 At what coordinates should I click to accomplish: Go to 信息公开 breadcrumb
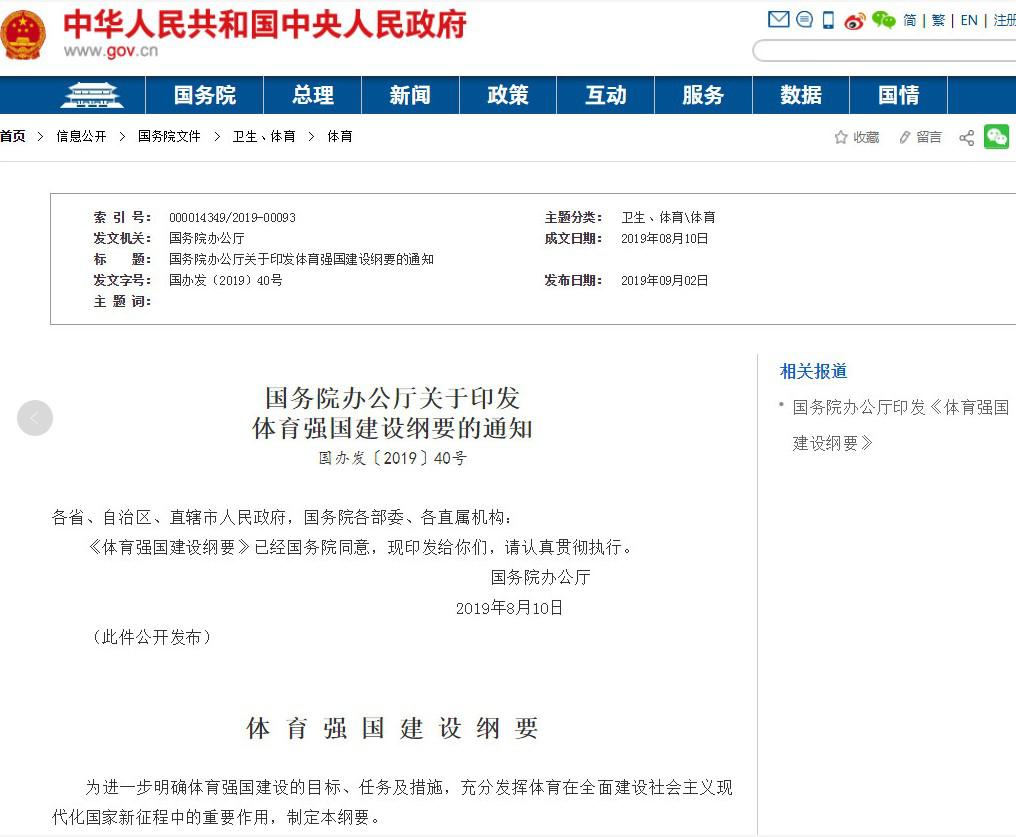pos(81,136)
